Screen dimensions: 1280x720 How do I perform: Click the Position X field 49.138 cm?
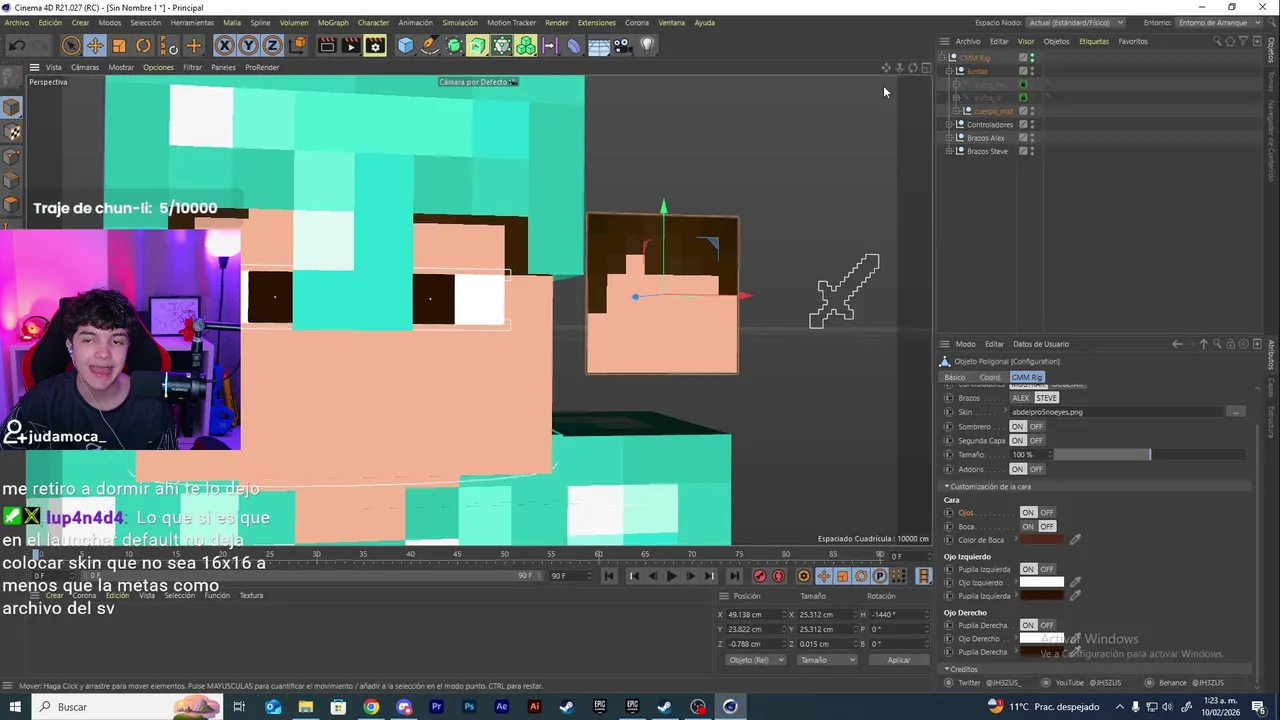point(756,615)
